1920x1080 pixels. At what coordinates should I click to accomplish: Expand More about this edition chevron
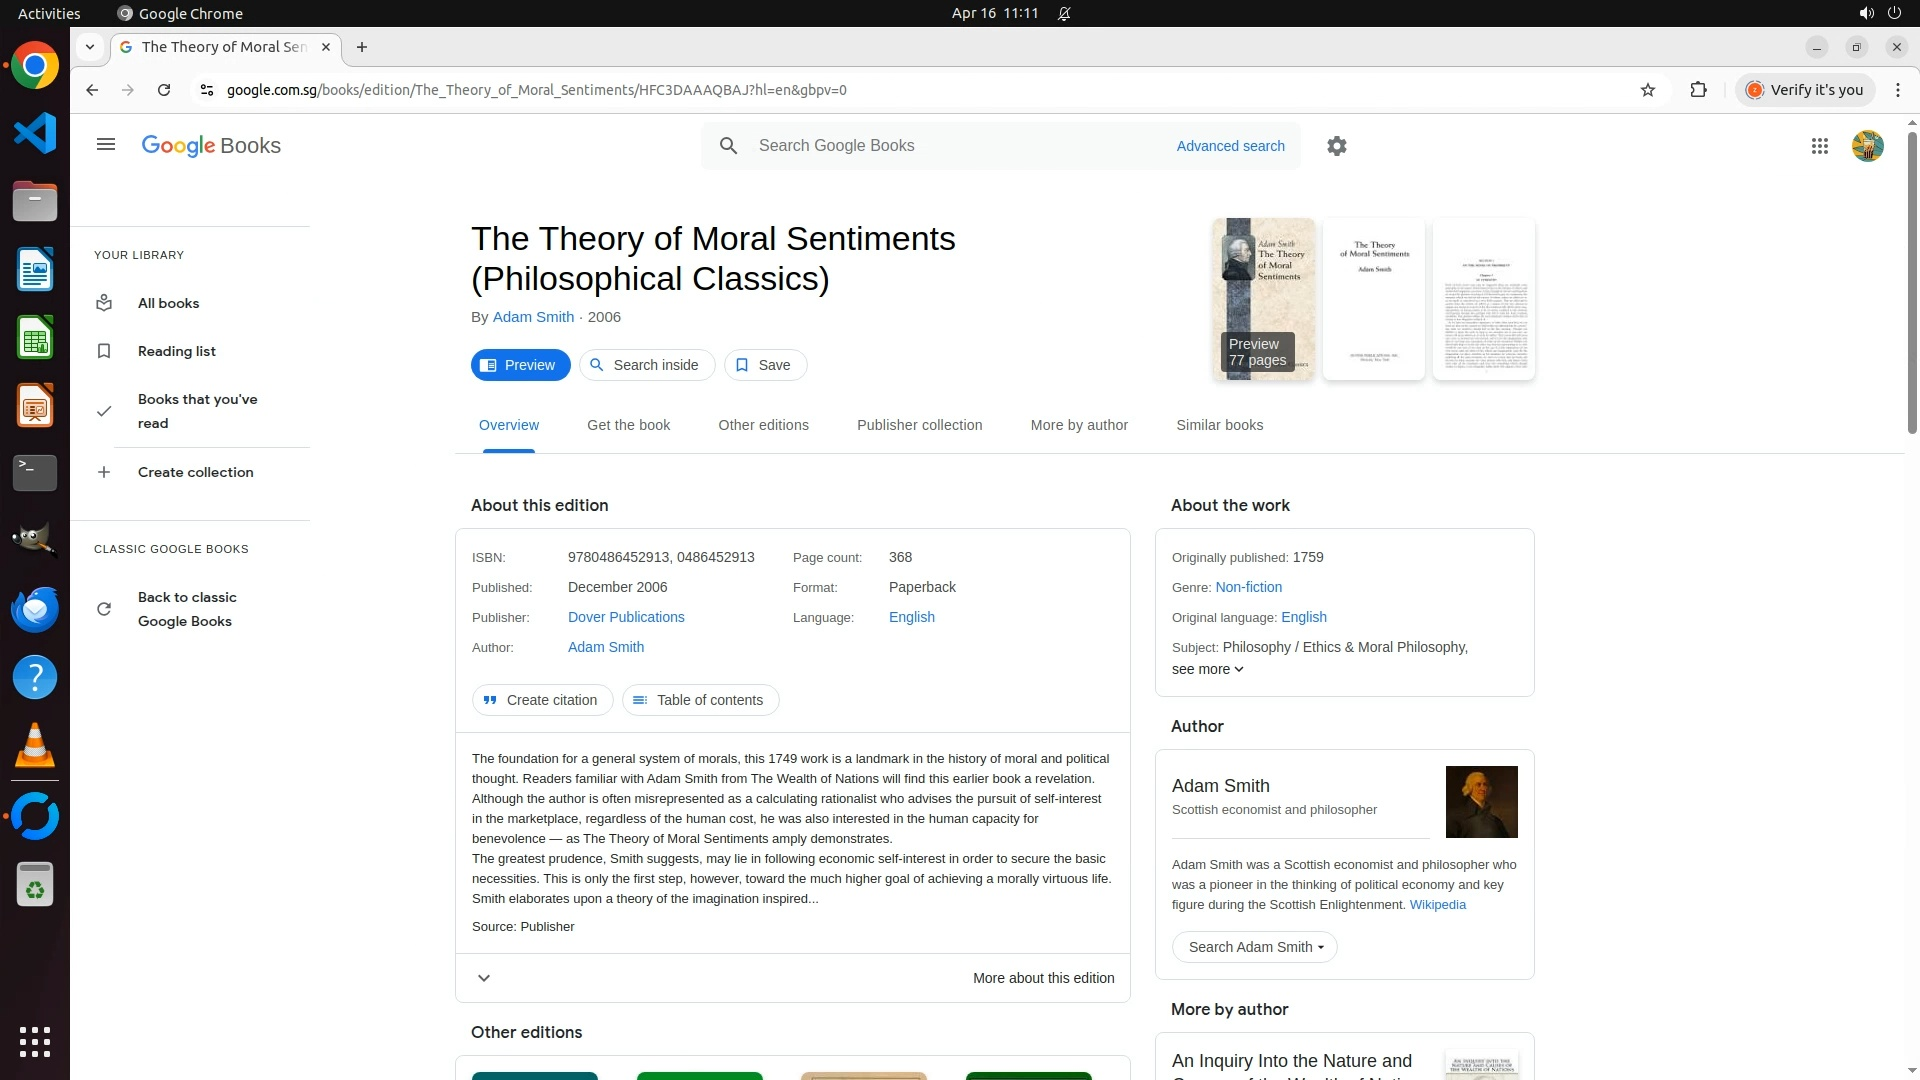(484, 978)
